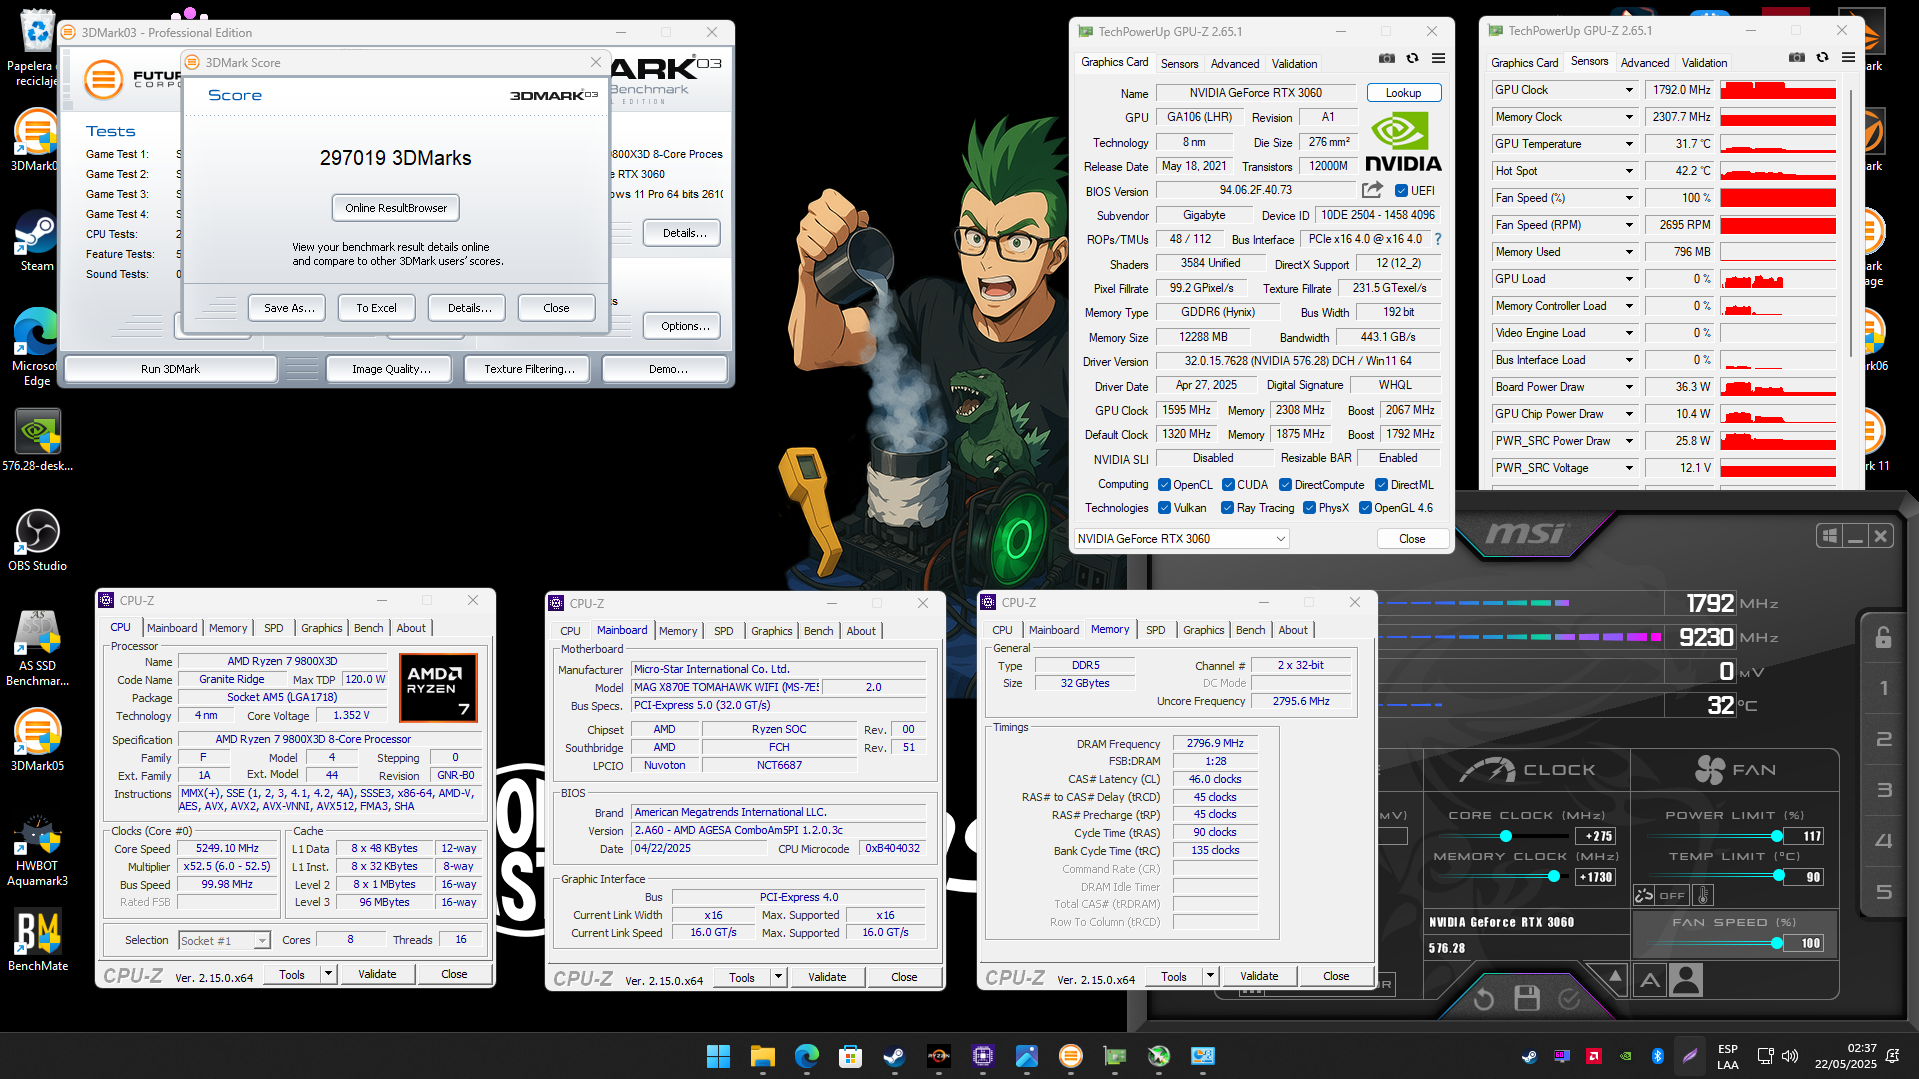Open the Steam desktop icon

coord(37,241)
